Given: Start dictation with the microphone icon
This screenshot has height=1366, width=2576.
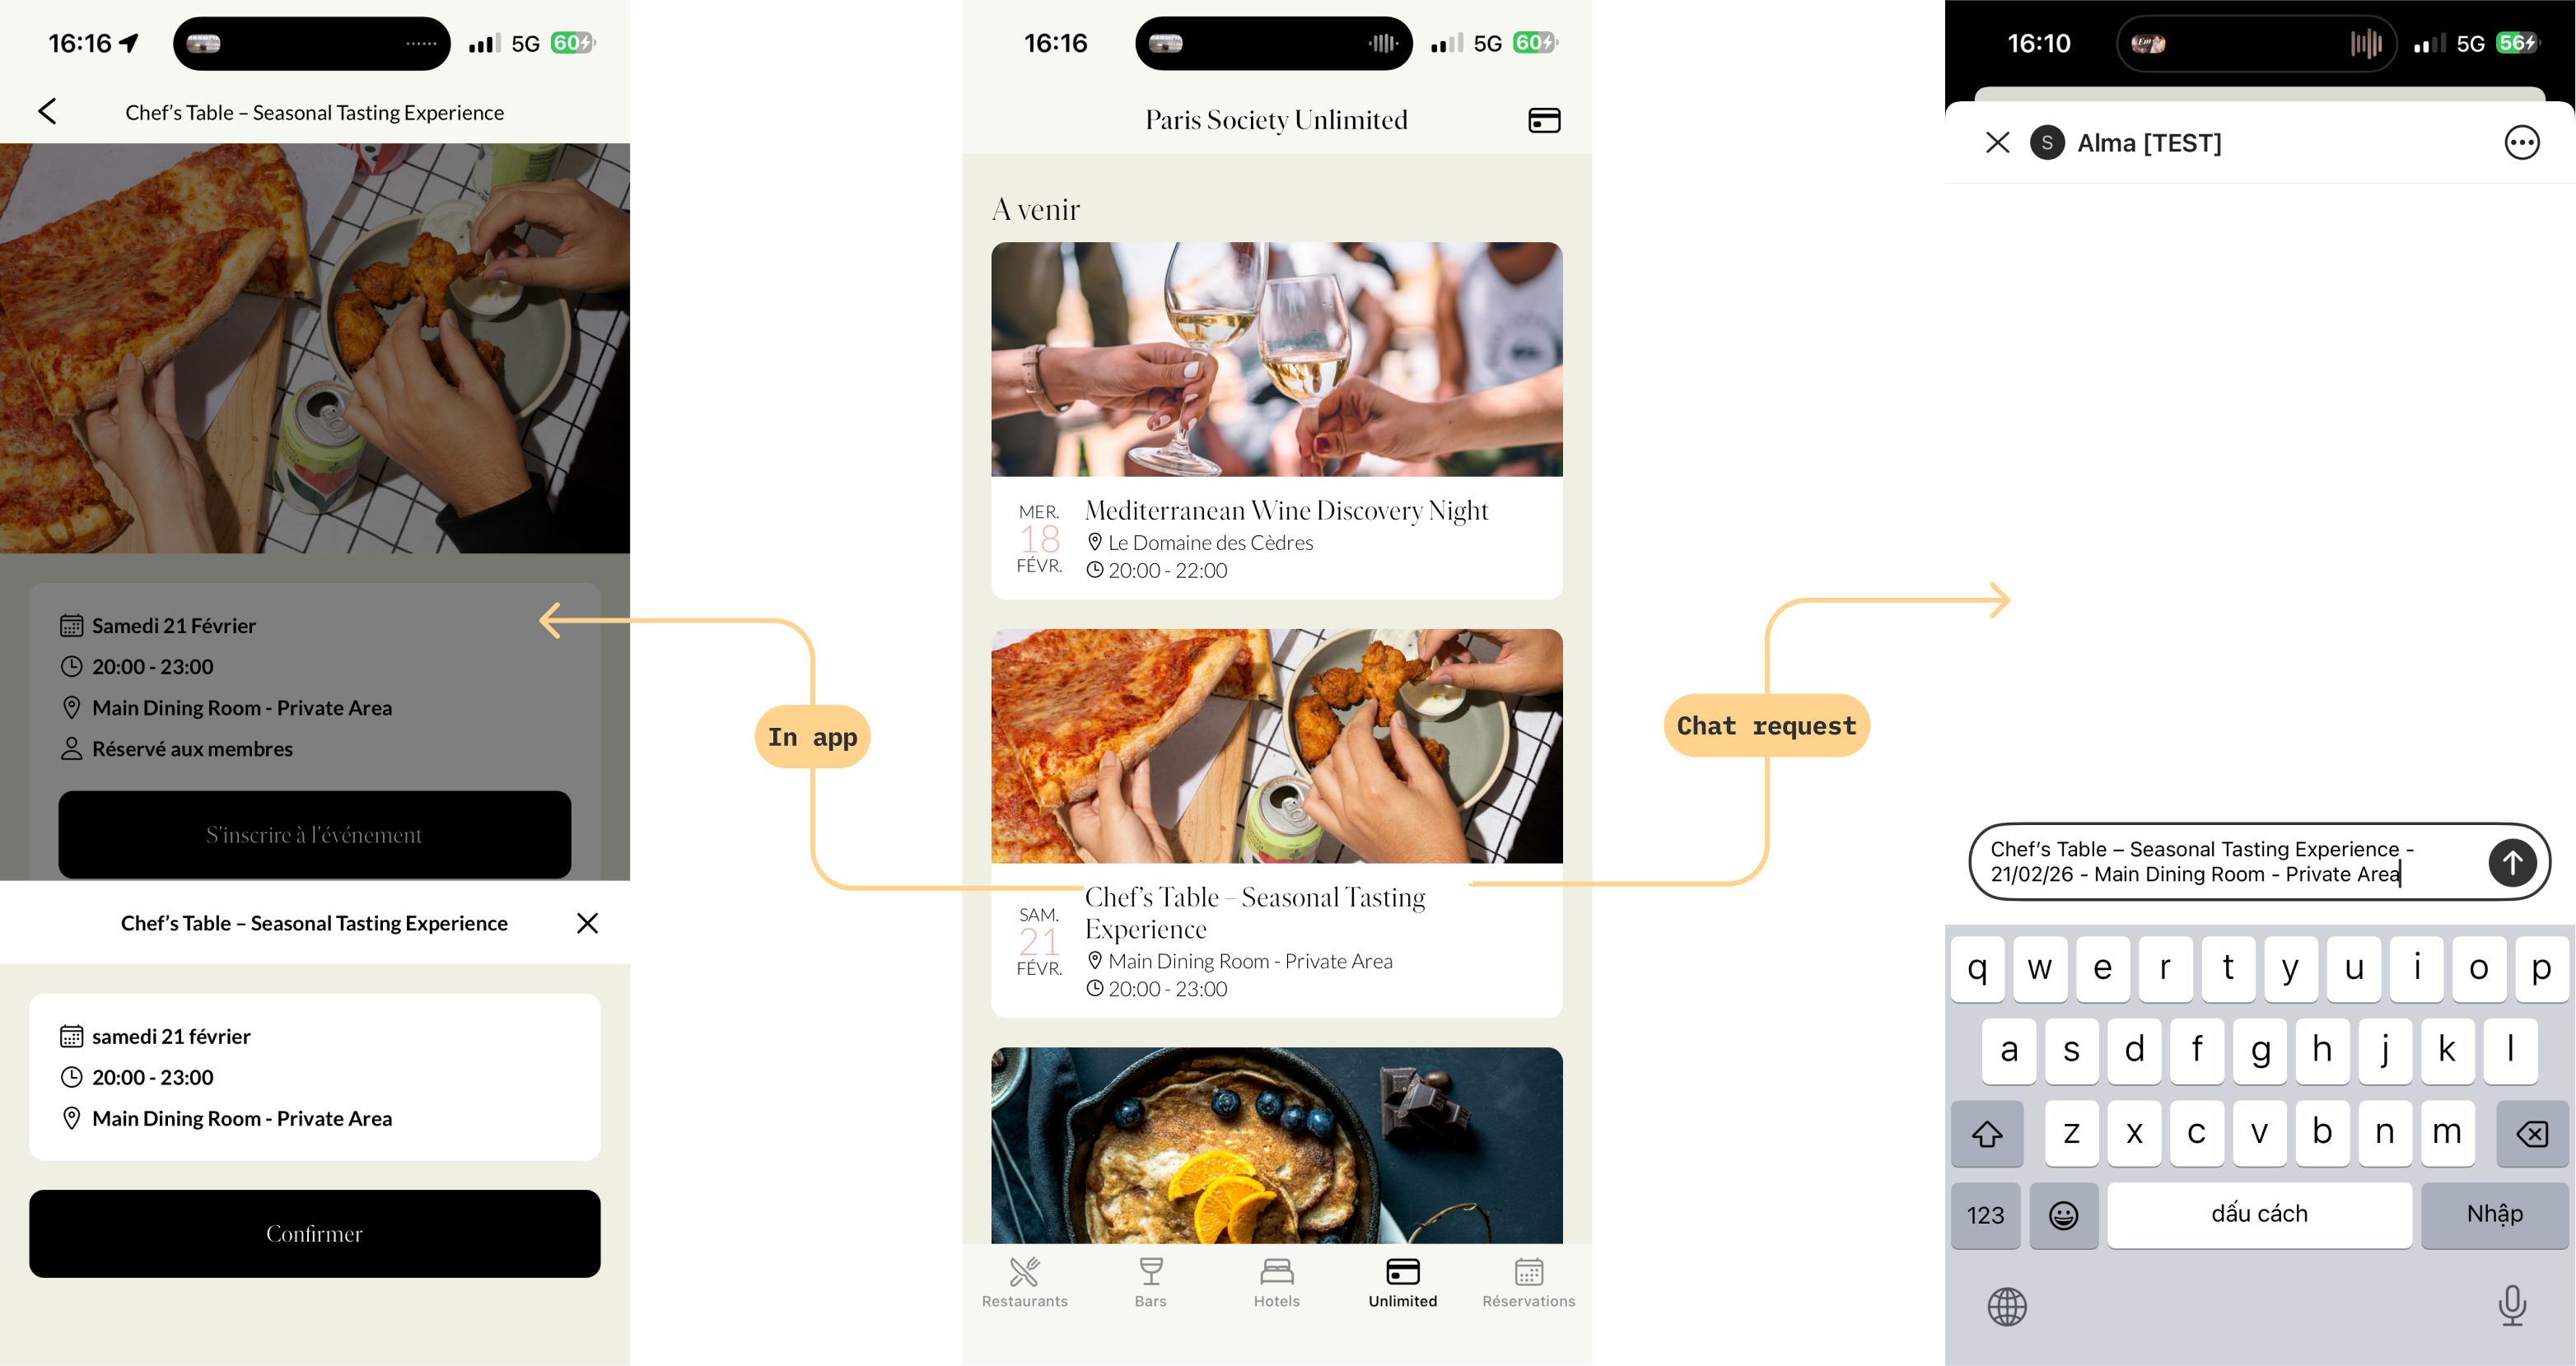Looking at the screenshot, I should [x=2511, y=1306].
